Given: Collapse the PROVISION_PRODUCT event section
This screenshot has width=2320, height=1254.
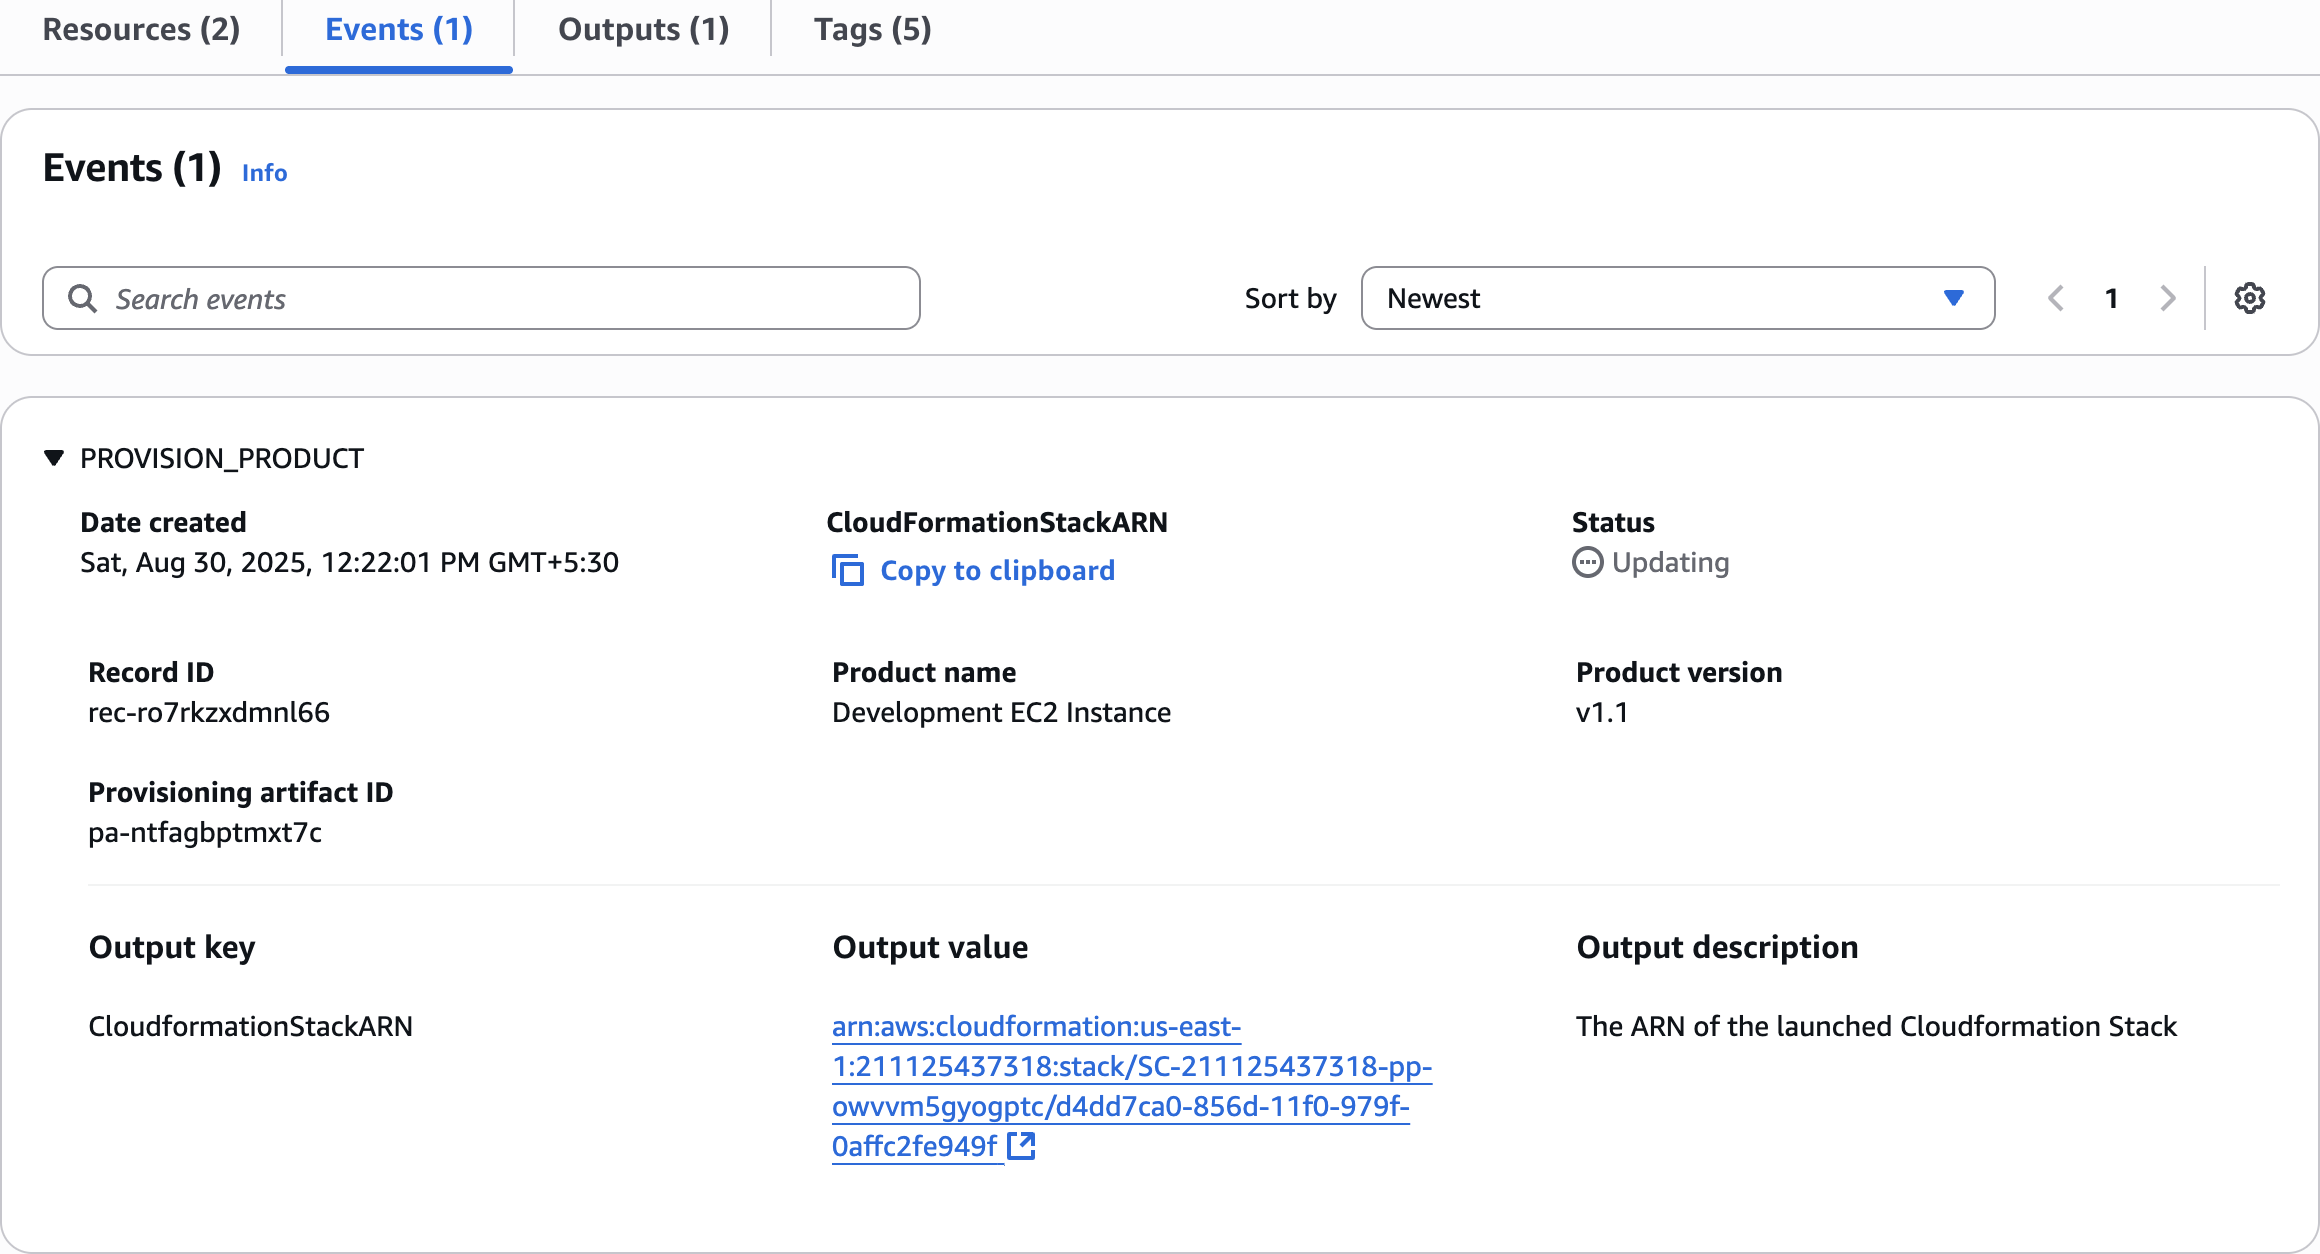Looking at the screenshot, I should 54,458.
